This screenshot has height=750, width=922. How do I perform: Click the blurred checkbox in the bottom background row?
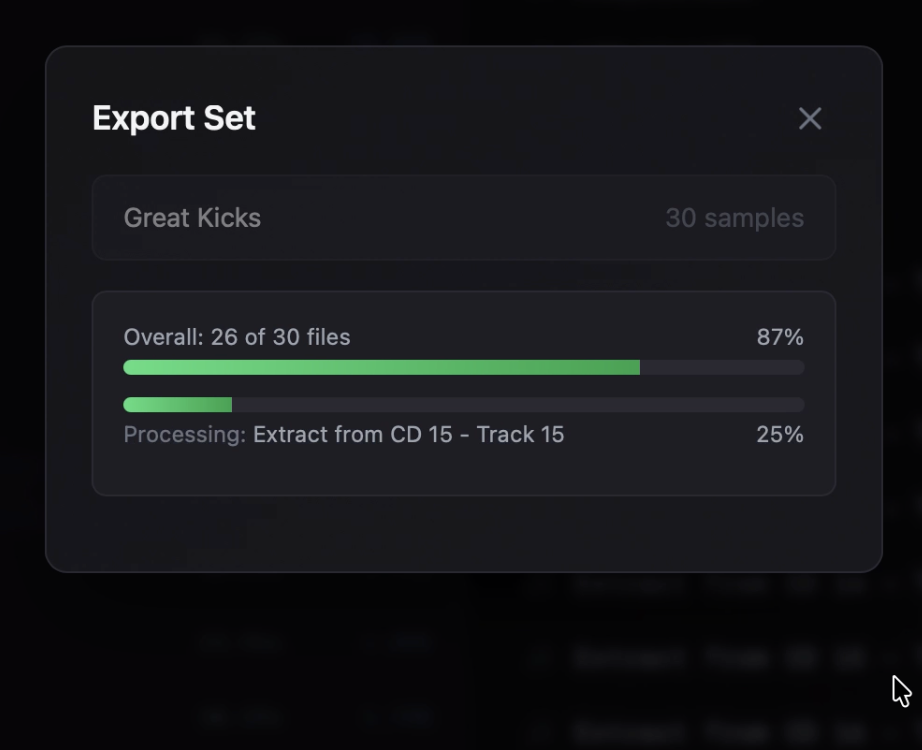coord(540,728)
